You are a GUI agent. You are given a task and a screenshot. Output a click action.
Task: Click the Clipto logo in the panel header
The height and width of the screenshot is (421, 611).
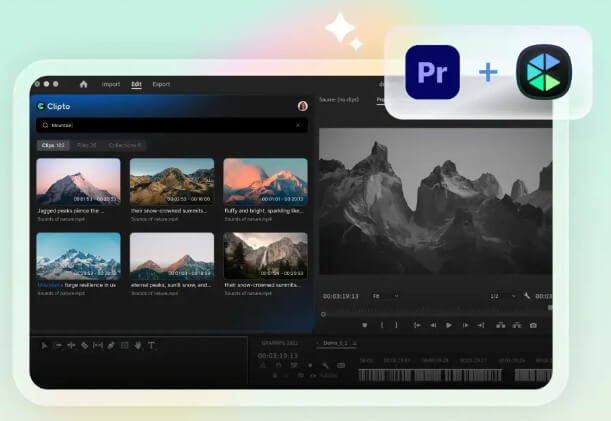click(x=54, y=106)
